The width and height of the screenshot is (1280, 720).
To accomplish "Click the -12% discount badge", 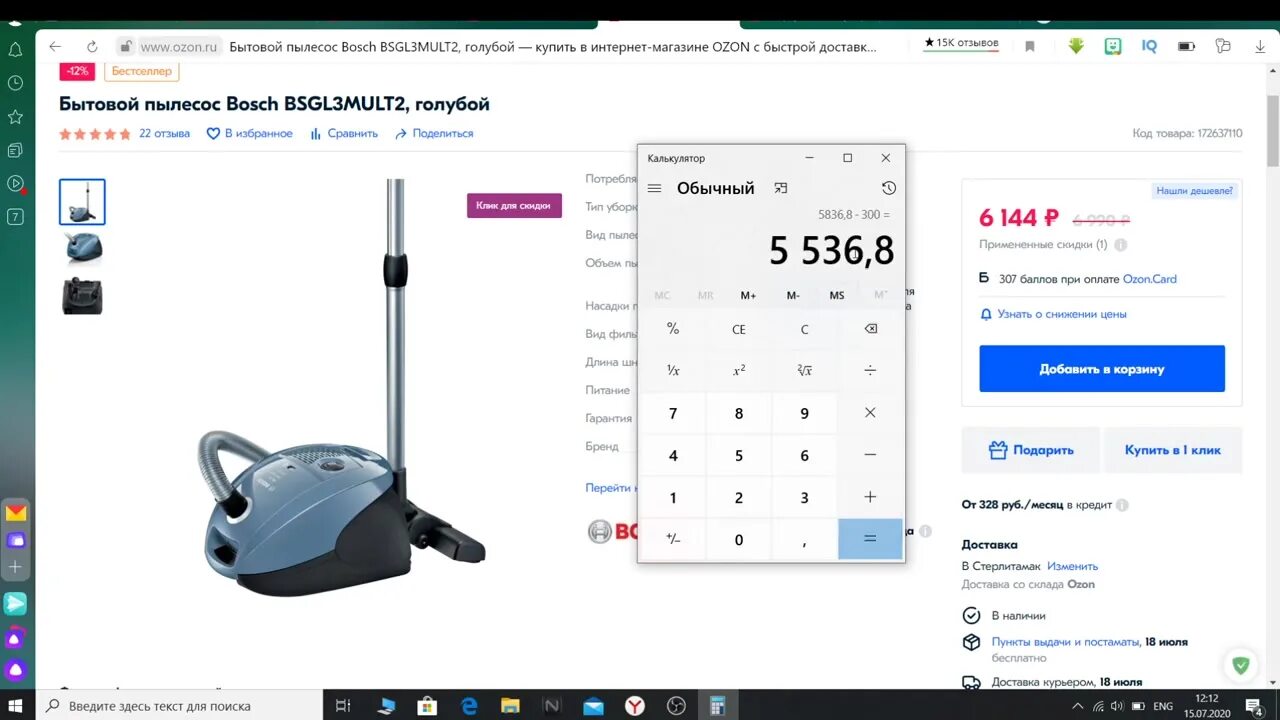I will click(77, 71).
